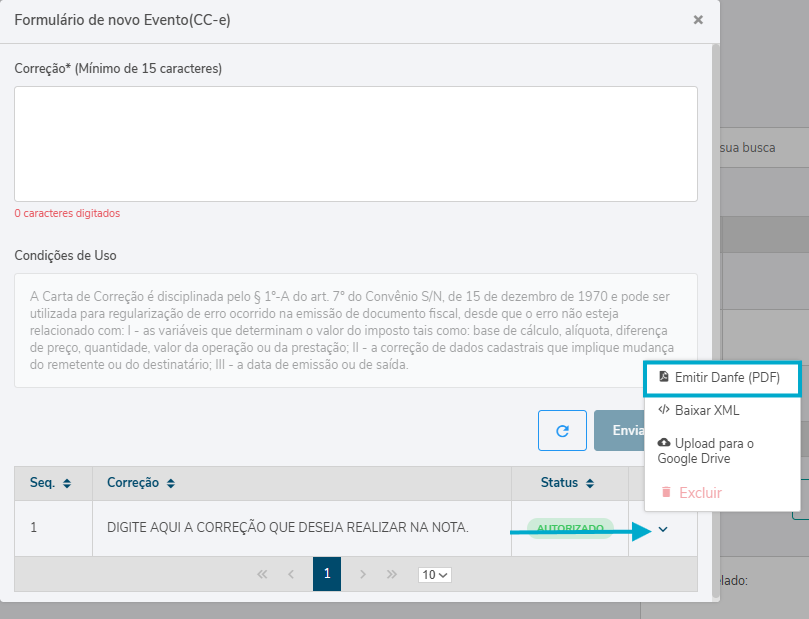Image resolution: width=809 pixels, height=619 pixels.
Task: Click the trash icon beside Excluir
Action: click(x=665, y=492)
